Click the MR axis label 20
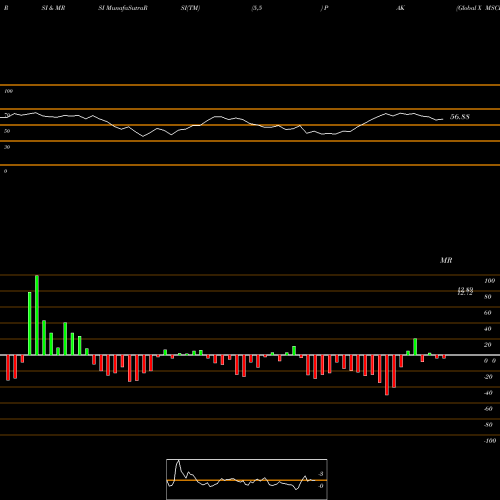Screen dimensions: 500x500 click(x=488, y=345)
